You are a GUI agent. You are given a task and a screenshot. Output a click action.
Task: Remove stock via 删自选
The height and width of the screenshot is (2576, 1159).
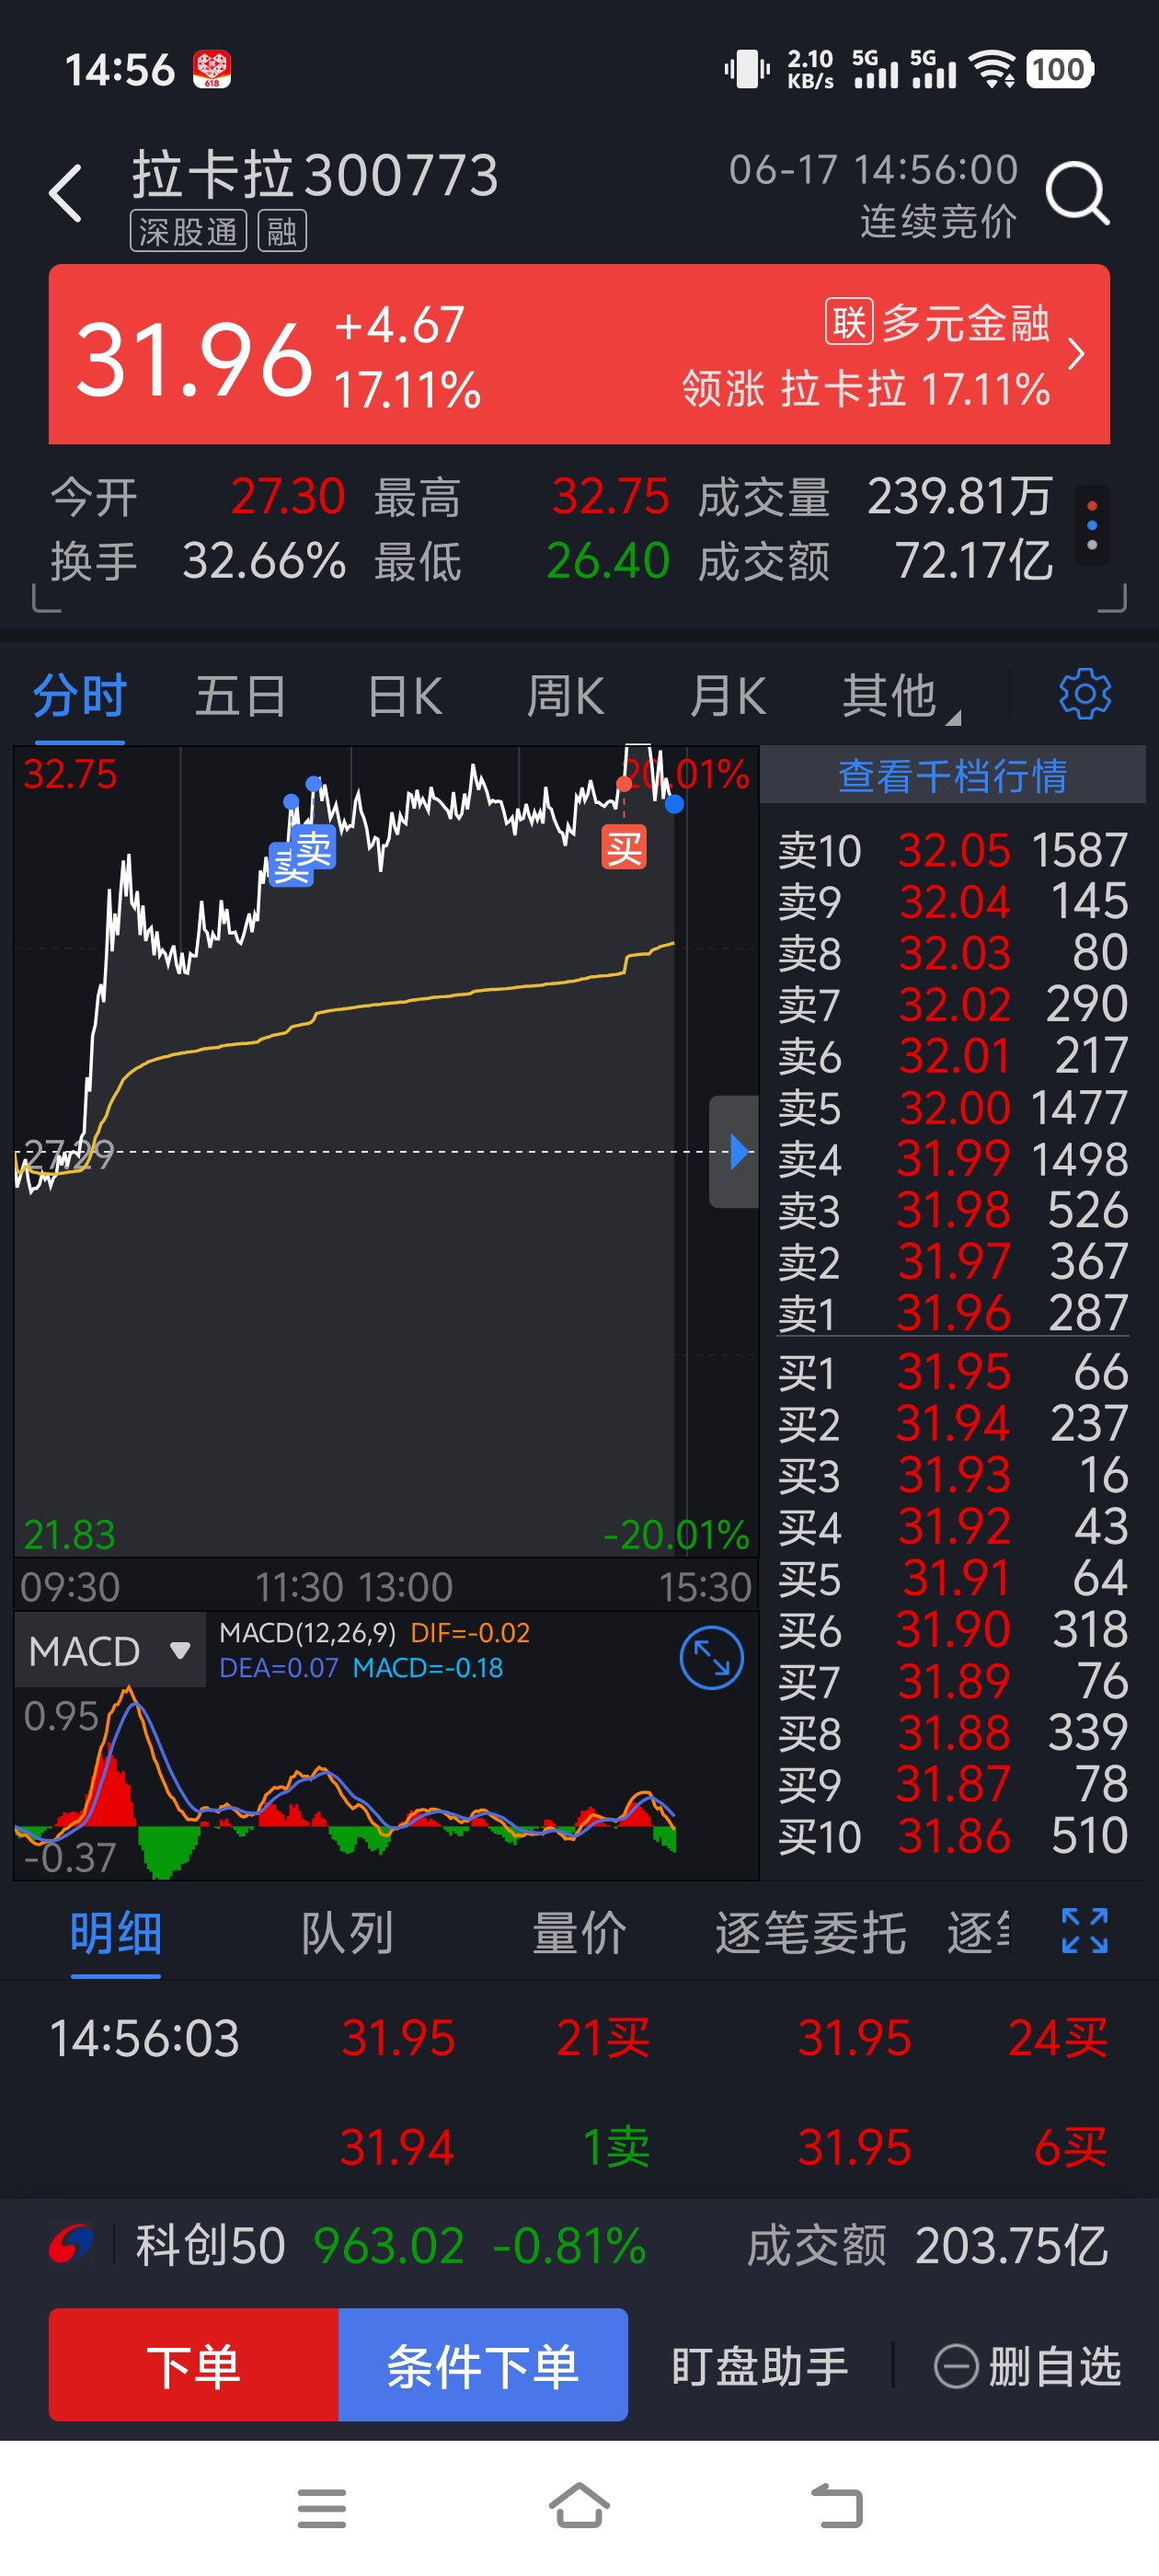tap(1028, 2366)
